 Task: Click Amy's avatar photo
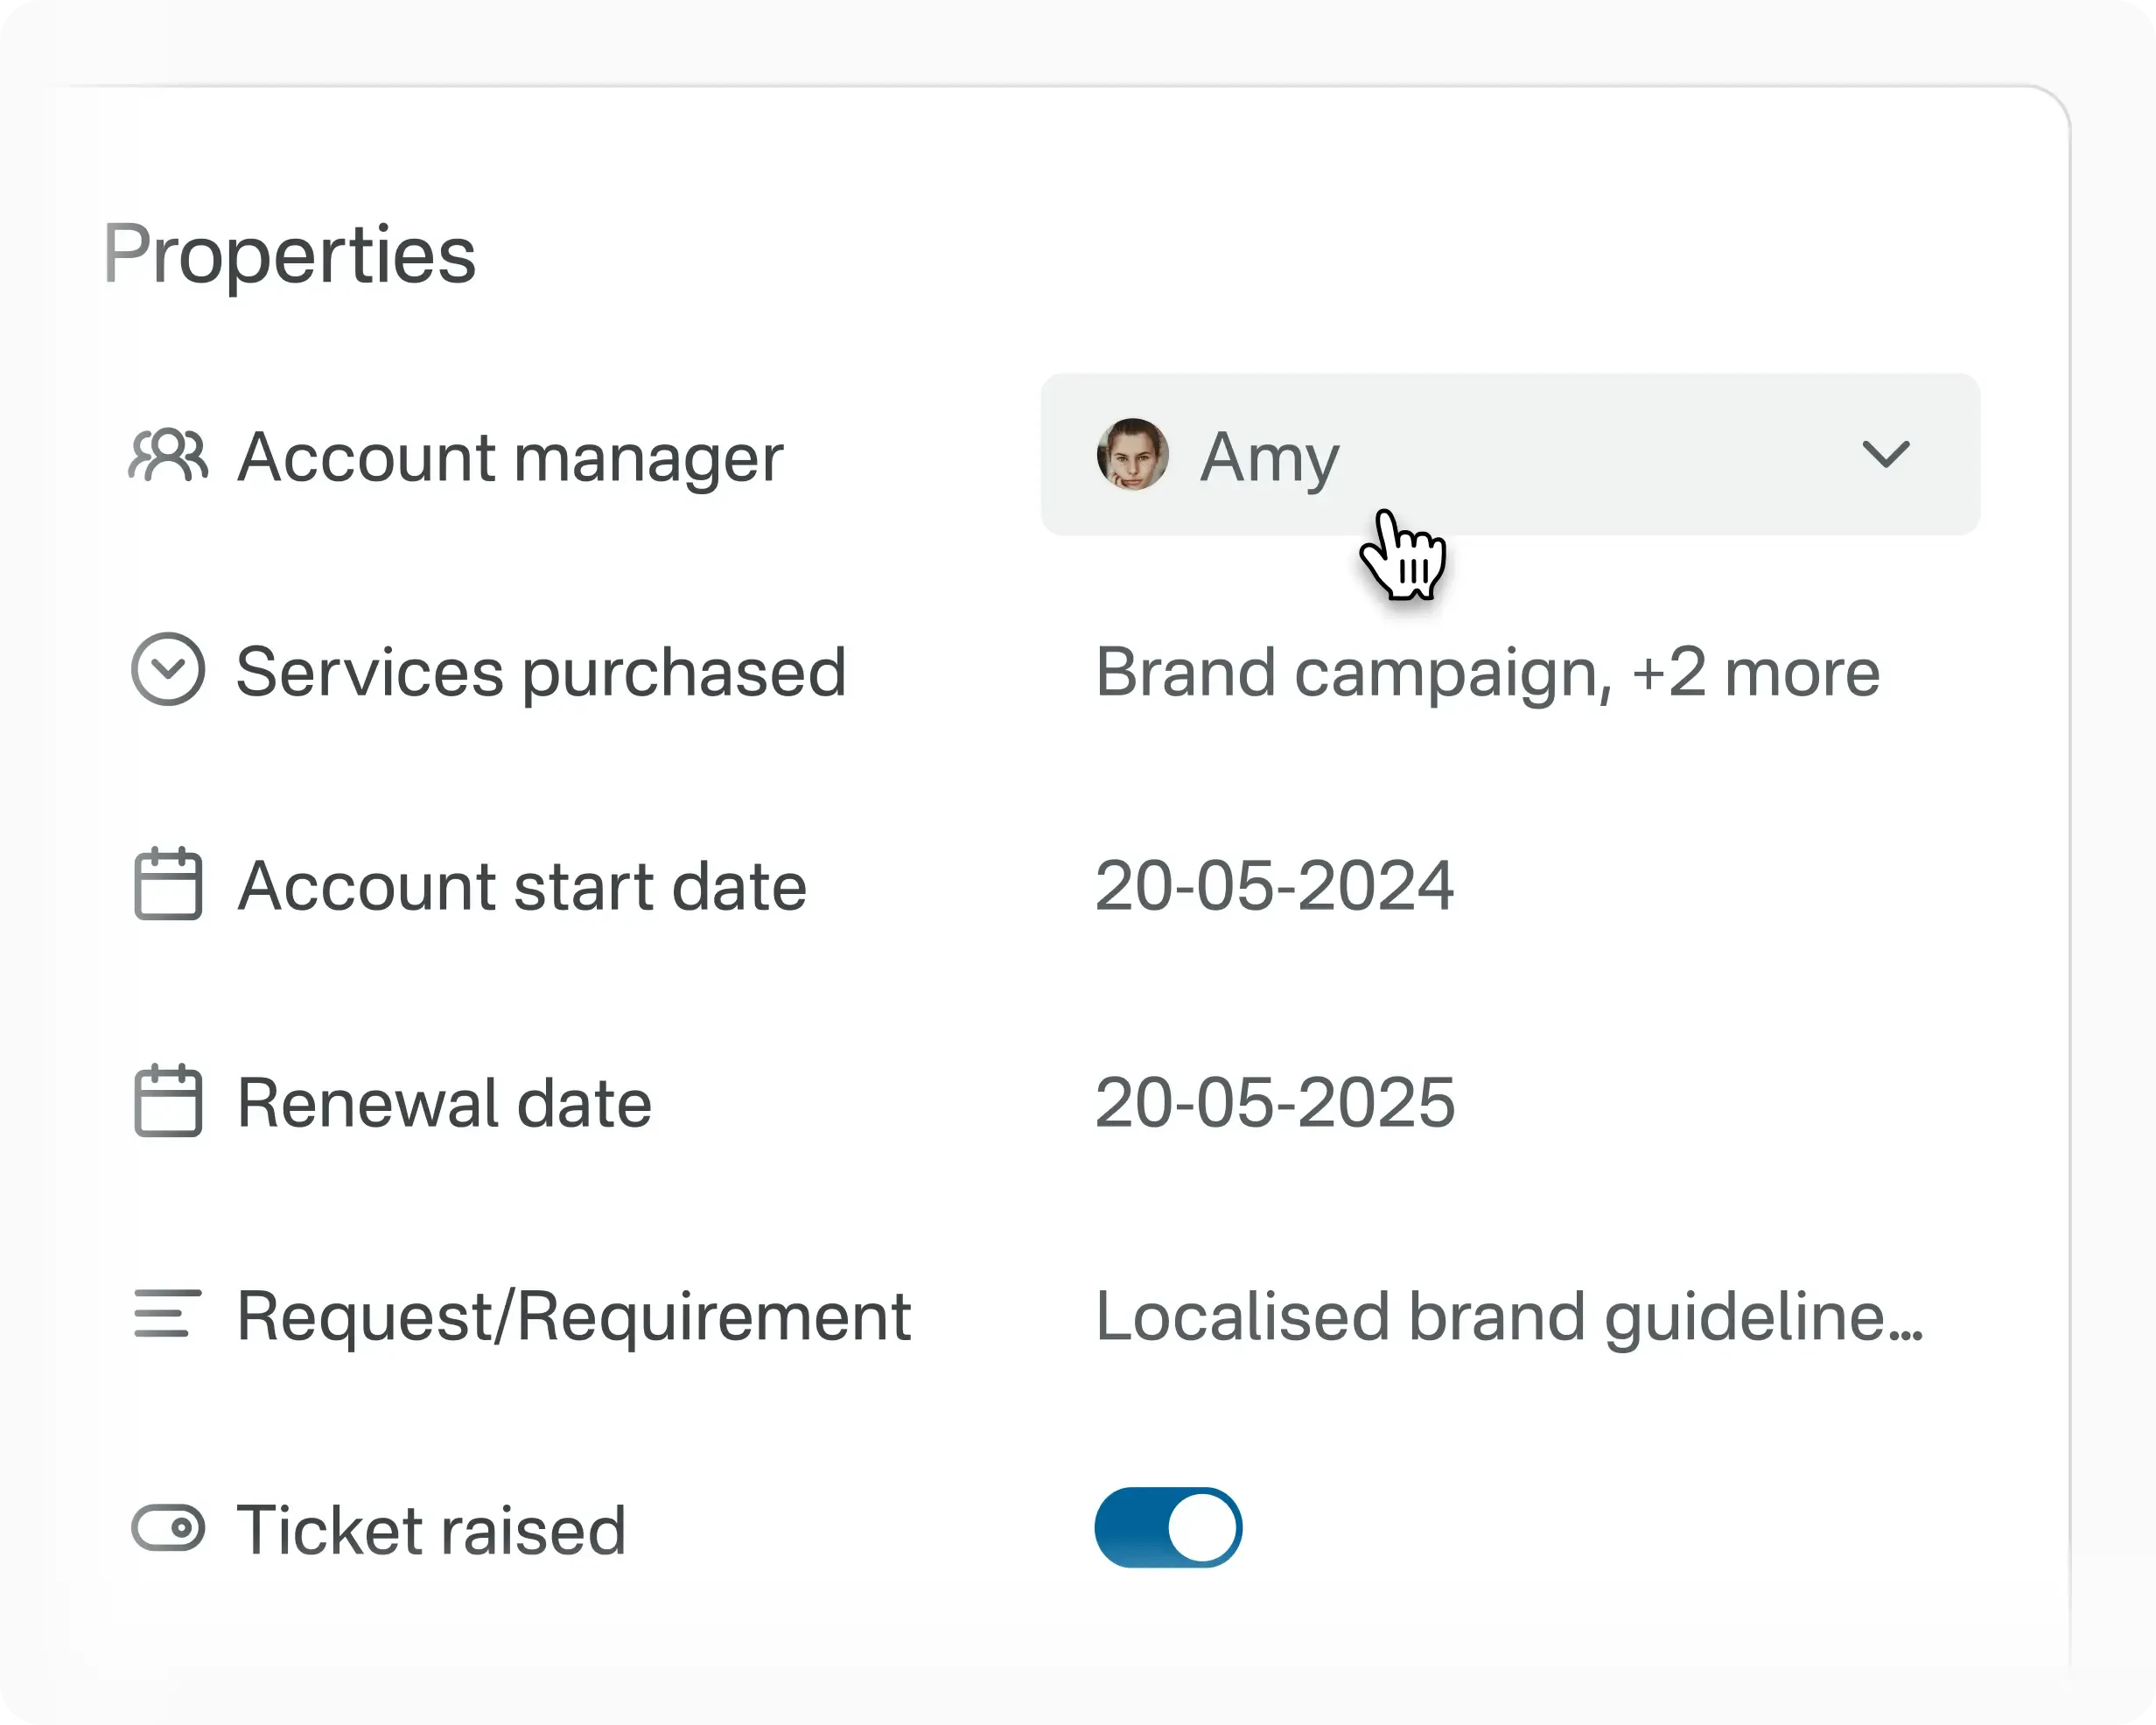tap(1132, 453)
